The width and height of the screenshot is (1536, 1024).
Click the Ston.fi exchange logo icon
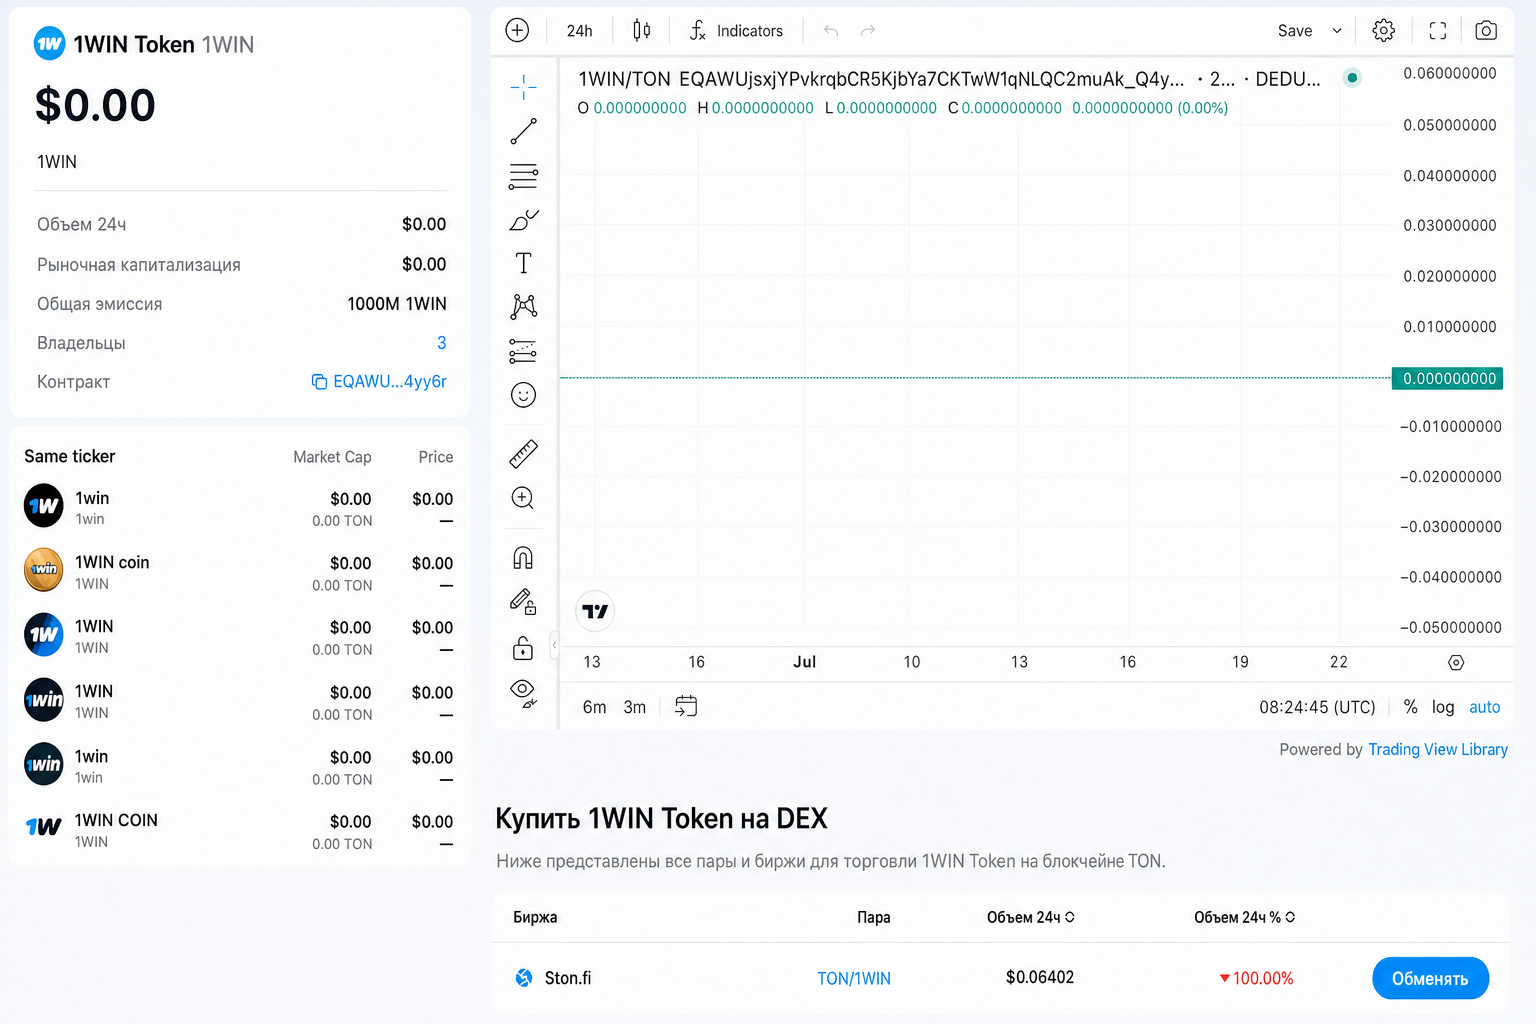tap(524, 978)
